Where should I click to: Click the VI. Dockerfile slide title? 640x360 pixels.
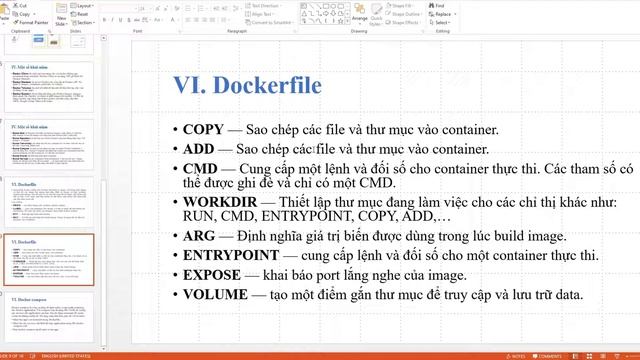pyautogui.click(x=247, y=85)
